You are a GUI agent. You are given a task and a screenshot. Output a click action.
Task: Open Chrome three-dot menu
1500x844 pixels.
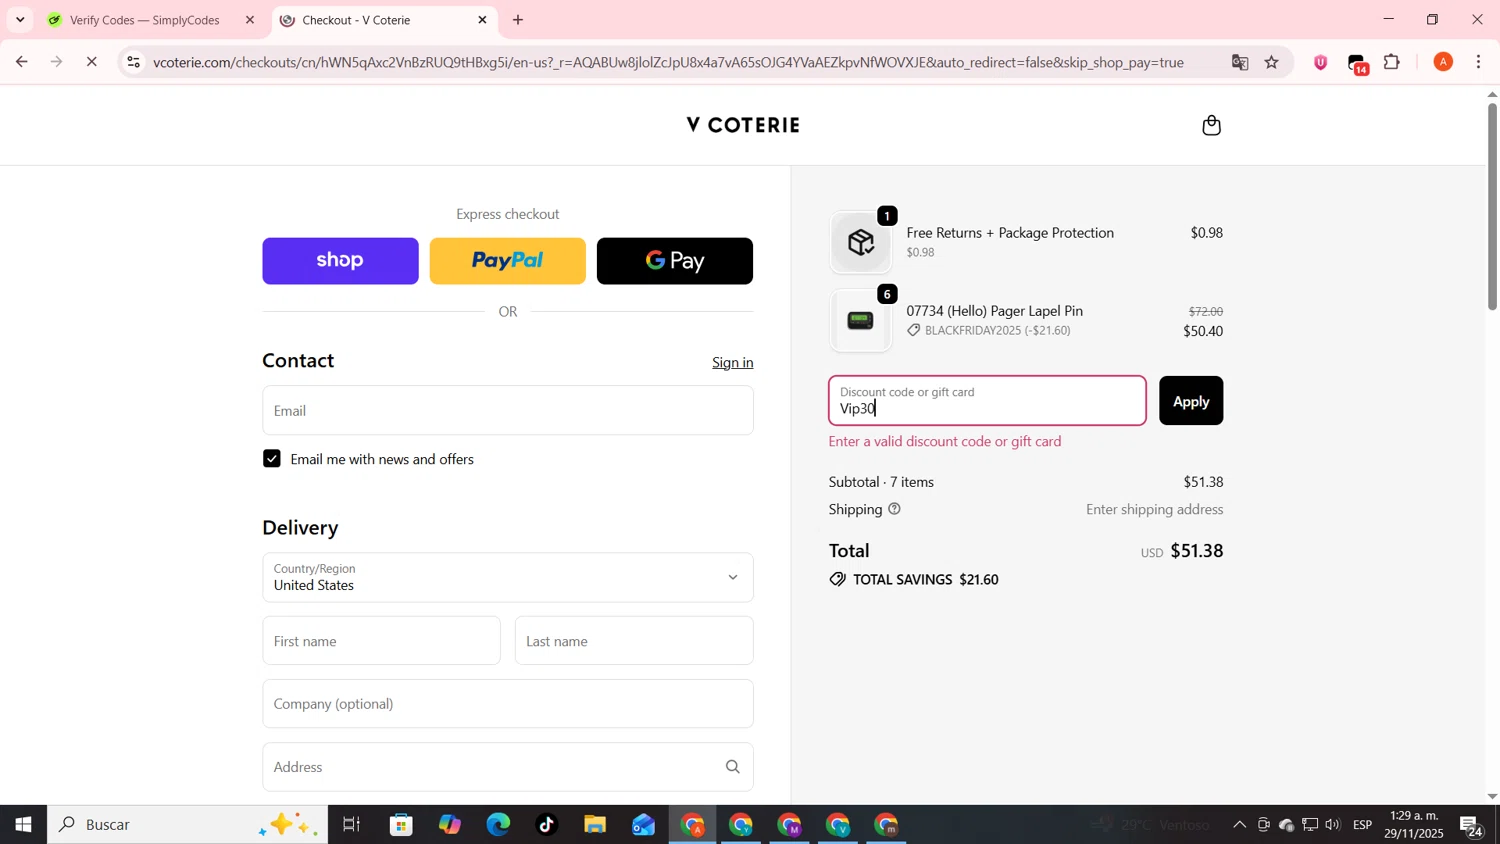point(1479,62)
